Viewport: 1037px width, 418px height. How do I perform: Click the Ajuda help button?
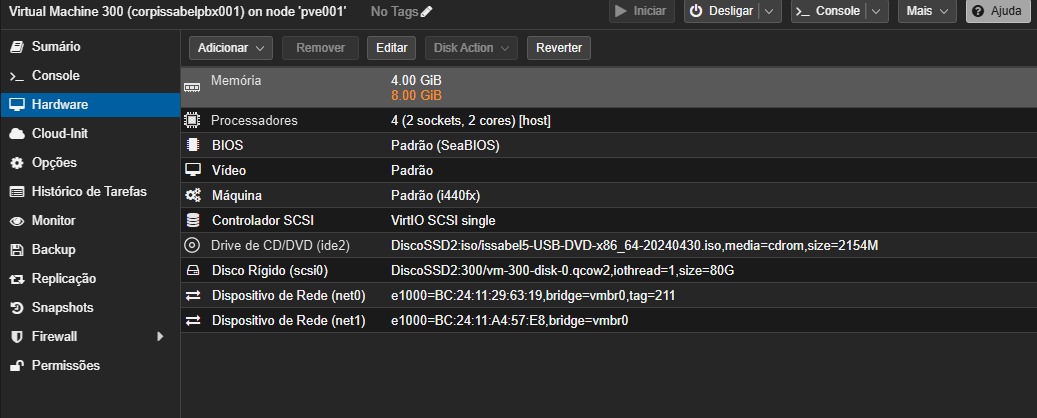[998, 11]
